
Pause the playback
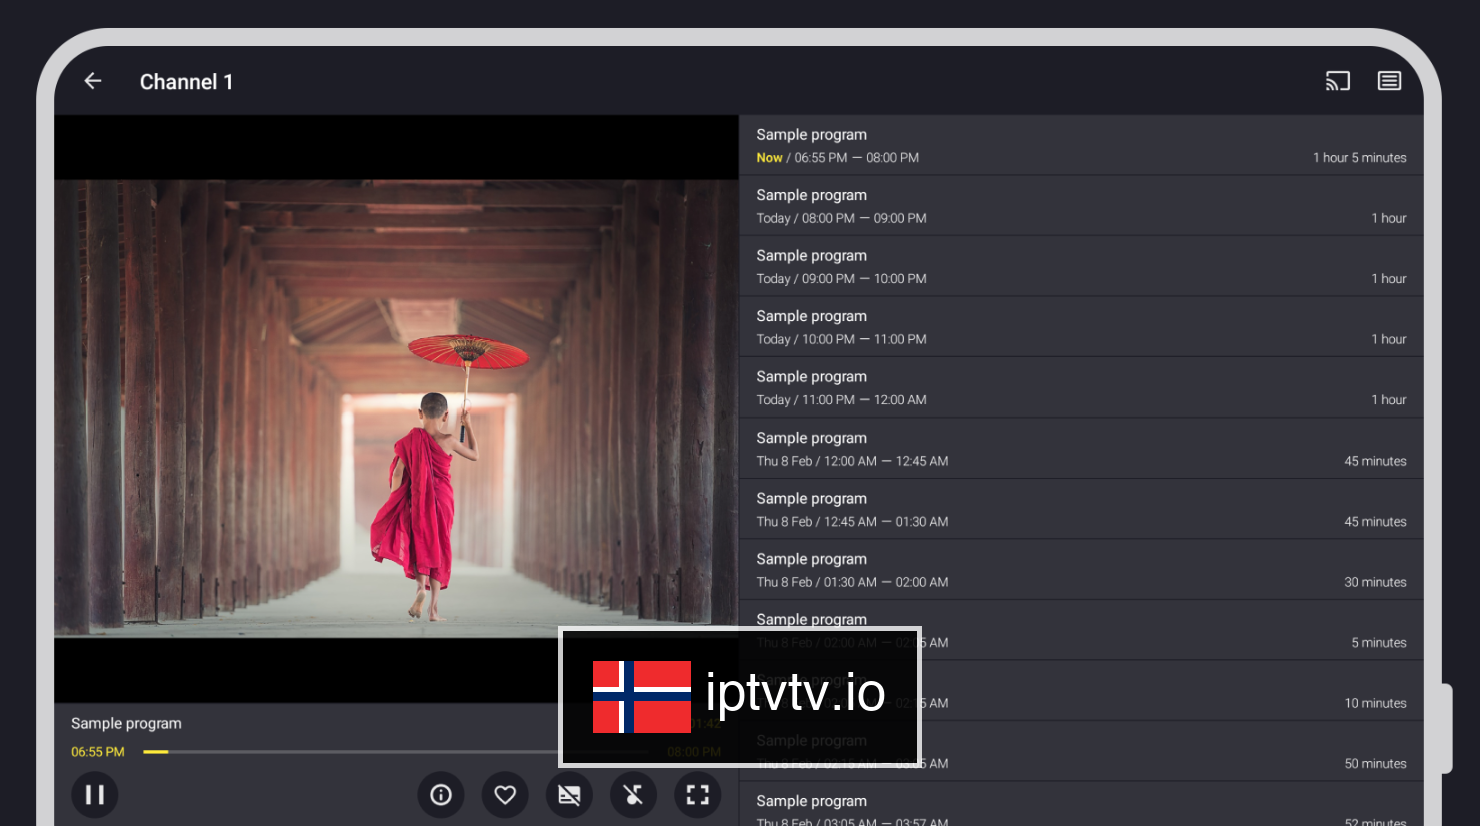coord(95,795)
